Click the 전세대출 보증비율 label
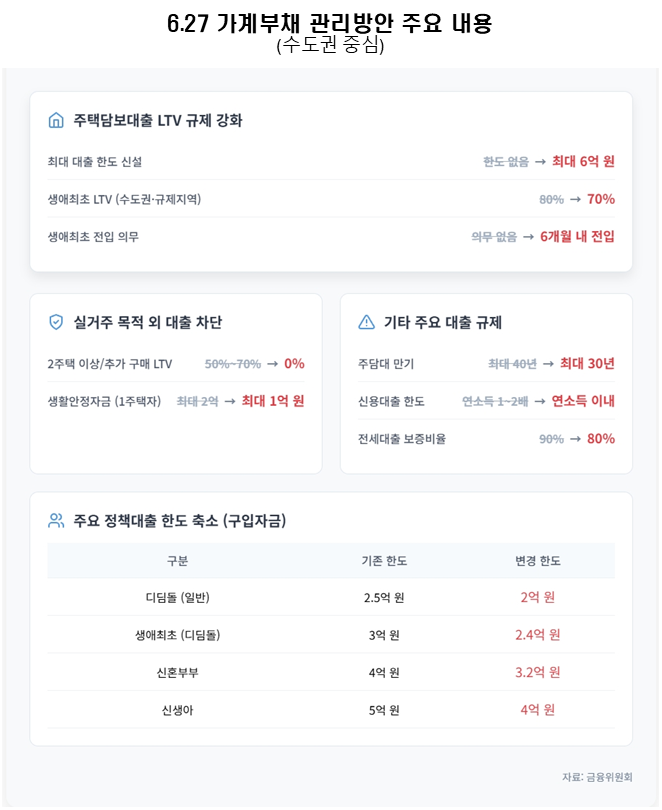The height and width of the screenshot is (810, 662). (402, 439)
